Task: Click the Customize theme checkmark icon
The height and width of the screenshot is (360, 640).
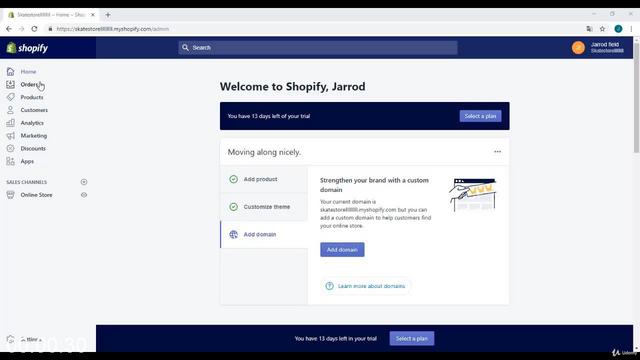Action: point(233,207)
